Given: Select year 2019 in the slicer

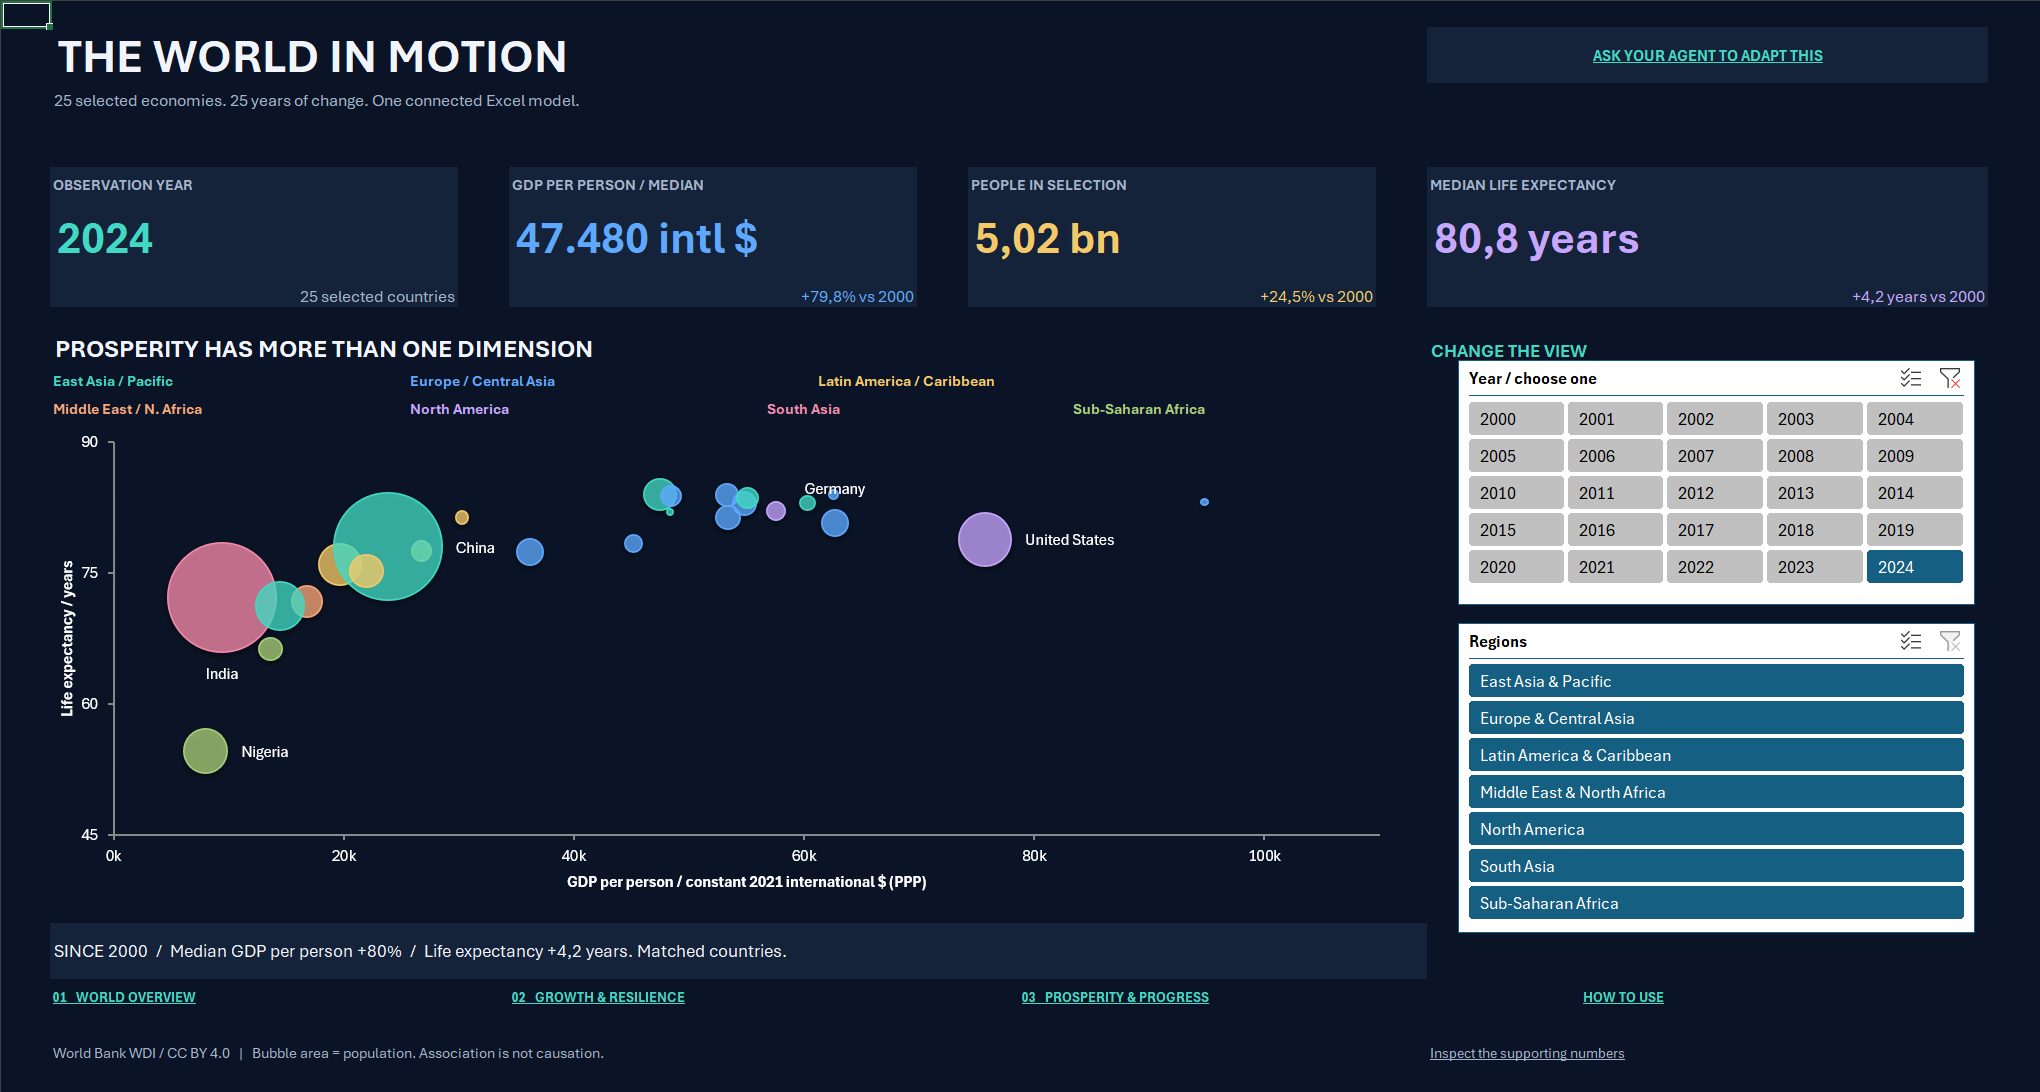Looking at the screenshot, I should [x=1914, y=530].
